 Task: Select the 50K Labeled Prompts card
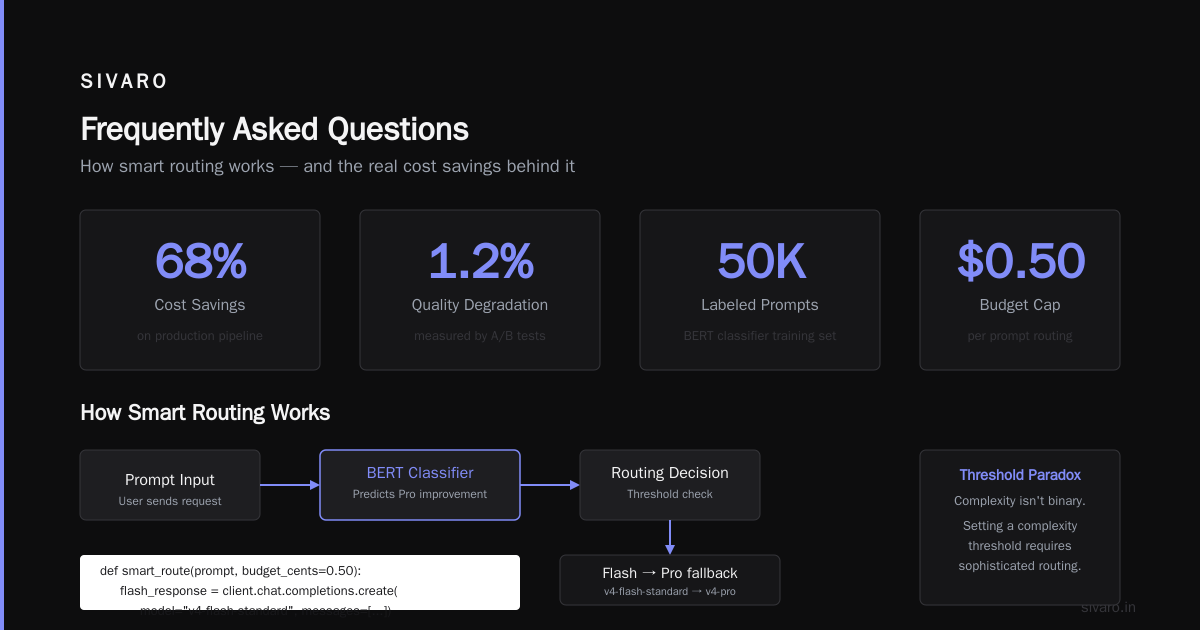click(760, 290)
